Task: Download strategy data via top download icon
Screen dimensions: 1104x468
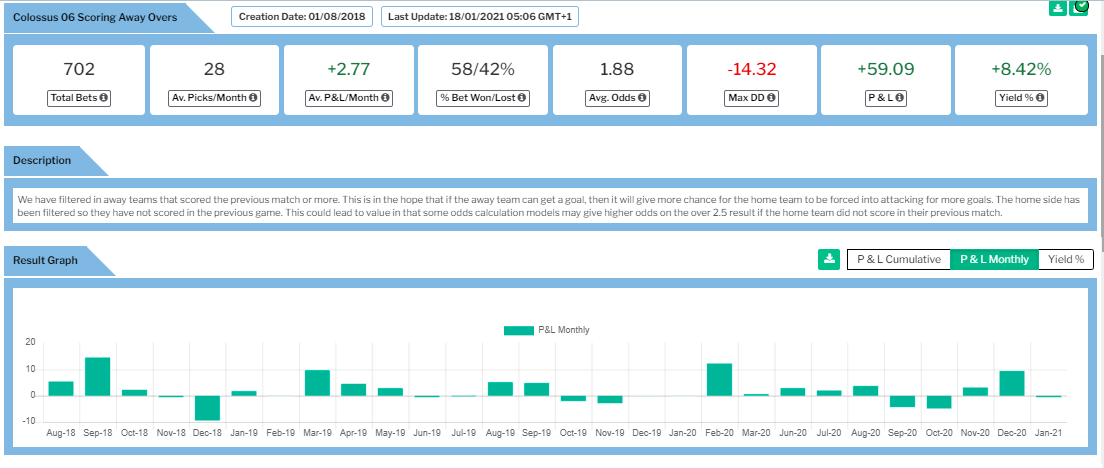Action: pos(1058,8)
